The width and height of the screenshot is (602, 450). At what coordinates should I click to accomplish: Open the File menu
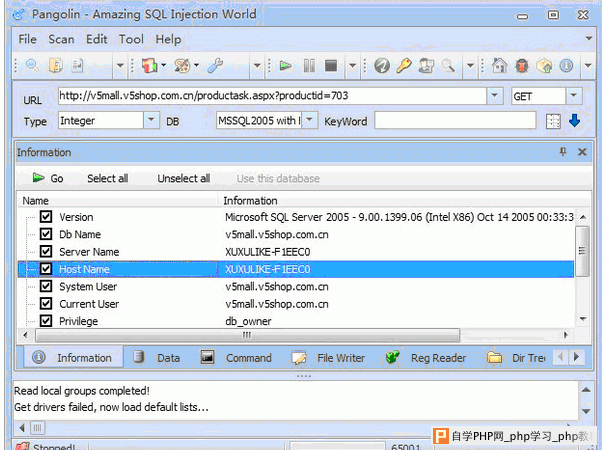(27, 39)
